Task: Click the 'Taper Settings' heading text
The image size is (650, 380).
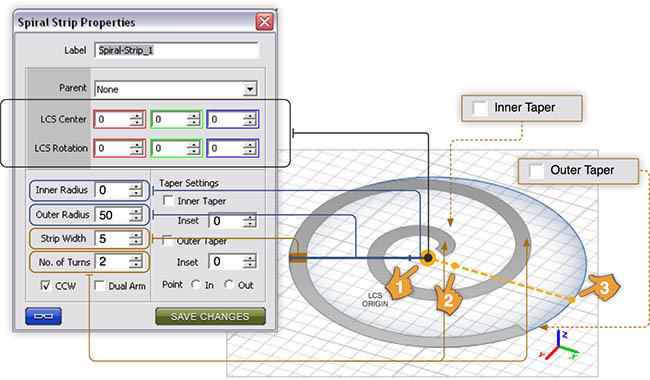Action: [189, 183]
